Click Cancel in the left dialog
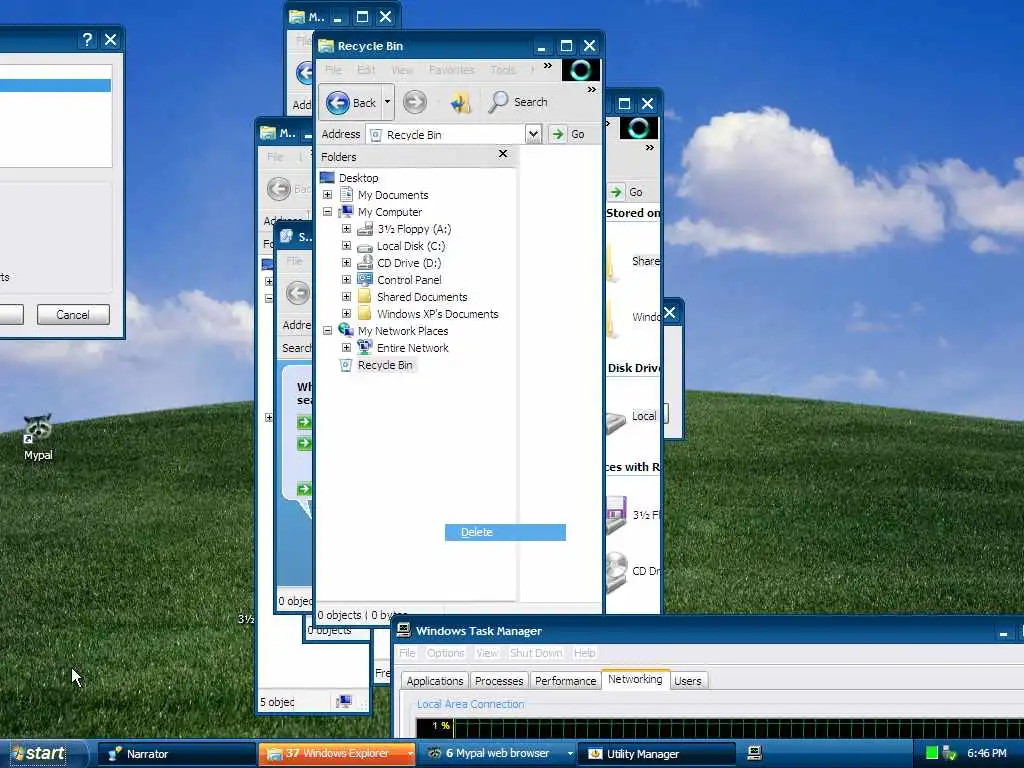 [73, 315]
